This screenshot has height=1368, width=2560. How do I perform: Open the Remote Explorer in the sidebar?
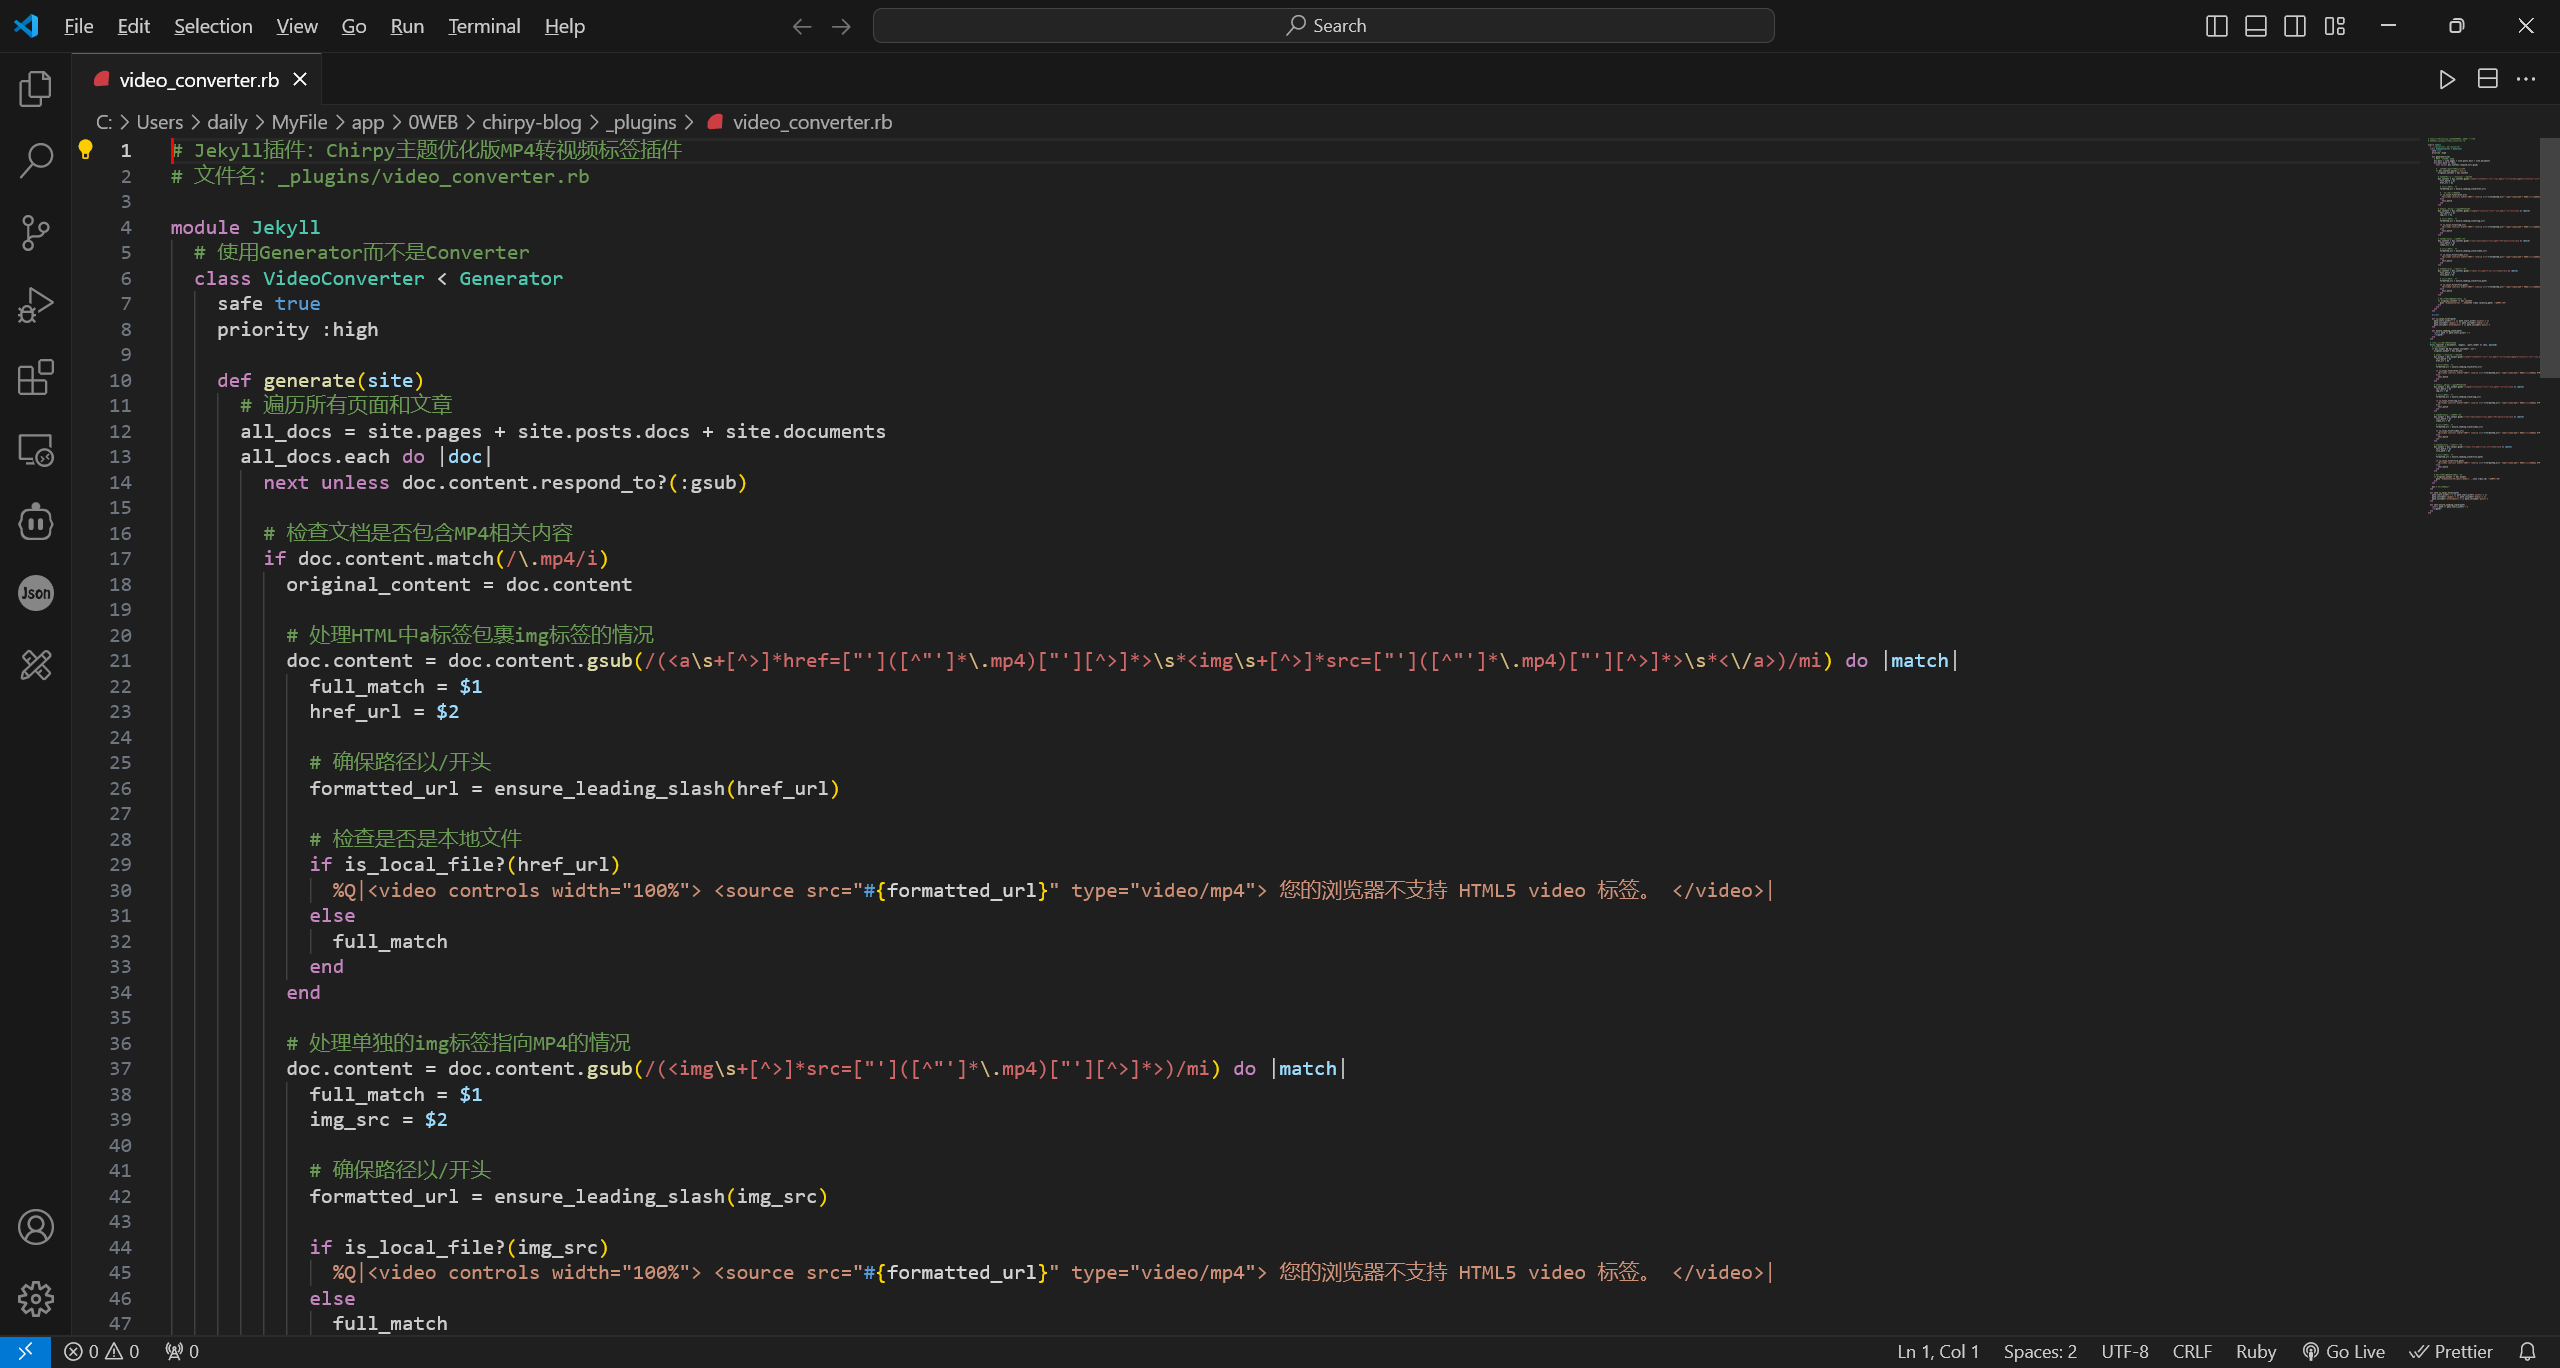[36, 450]
